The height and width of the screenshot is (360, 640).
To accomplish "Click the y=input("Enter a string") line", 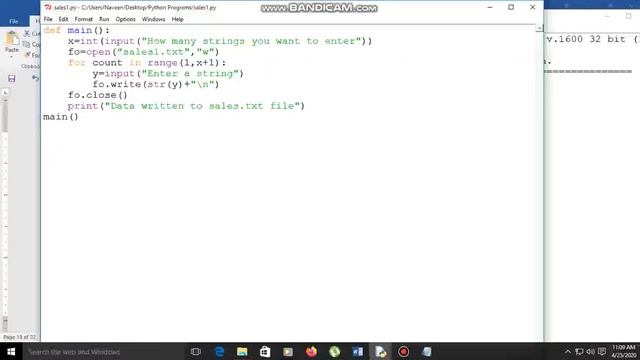I will point(168,73).
